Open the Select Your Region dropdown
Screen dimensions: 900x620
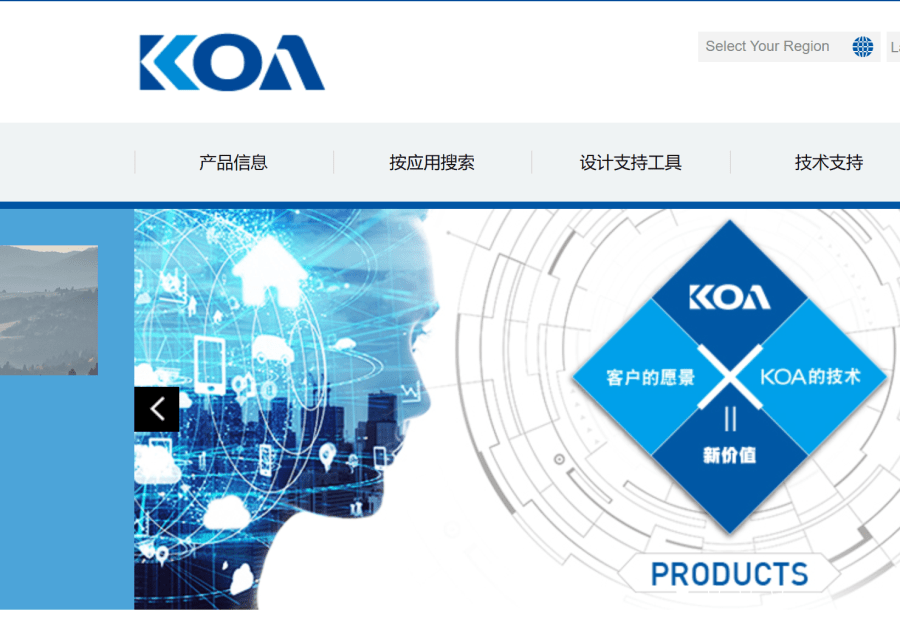click(x=789, y=46)
